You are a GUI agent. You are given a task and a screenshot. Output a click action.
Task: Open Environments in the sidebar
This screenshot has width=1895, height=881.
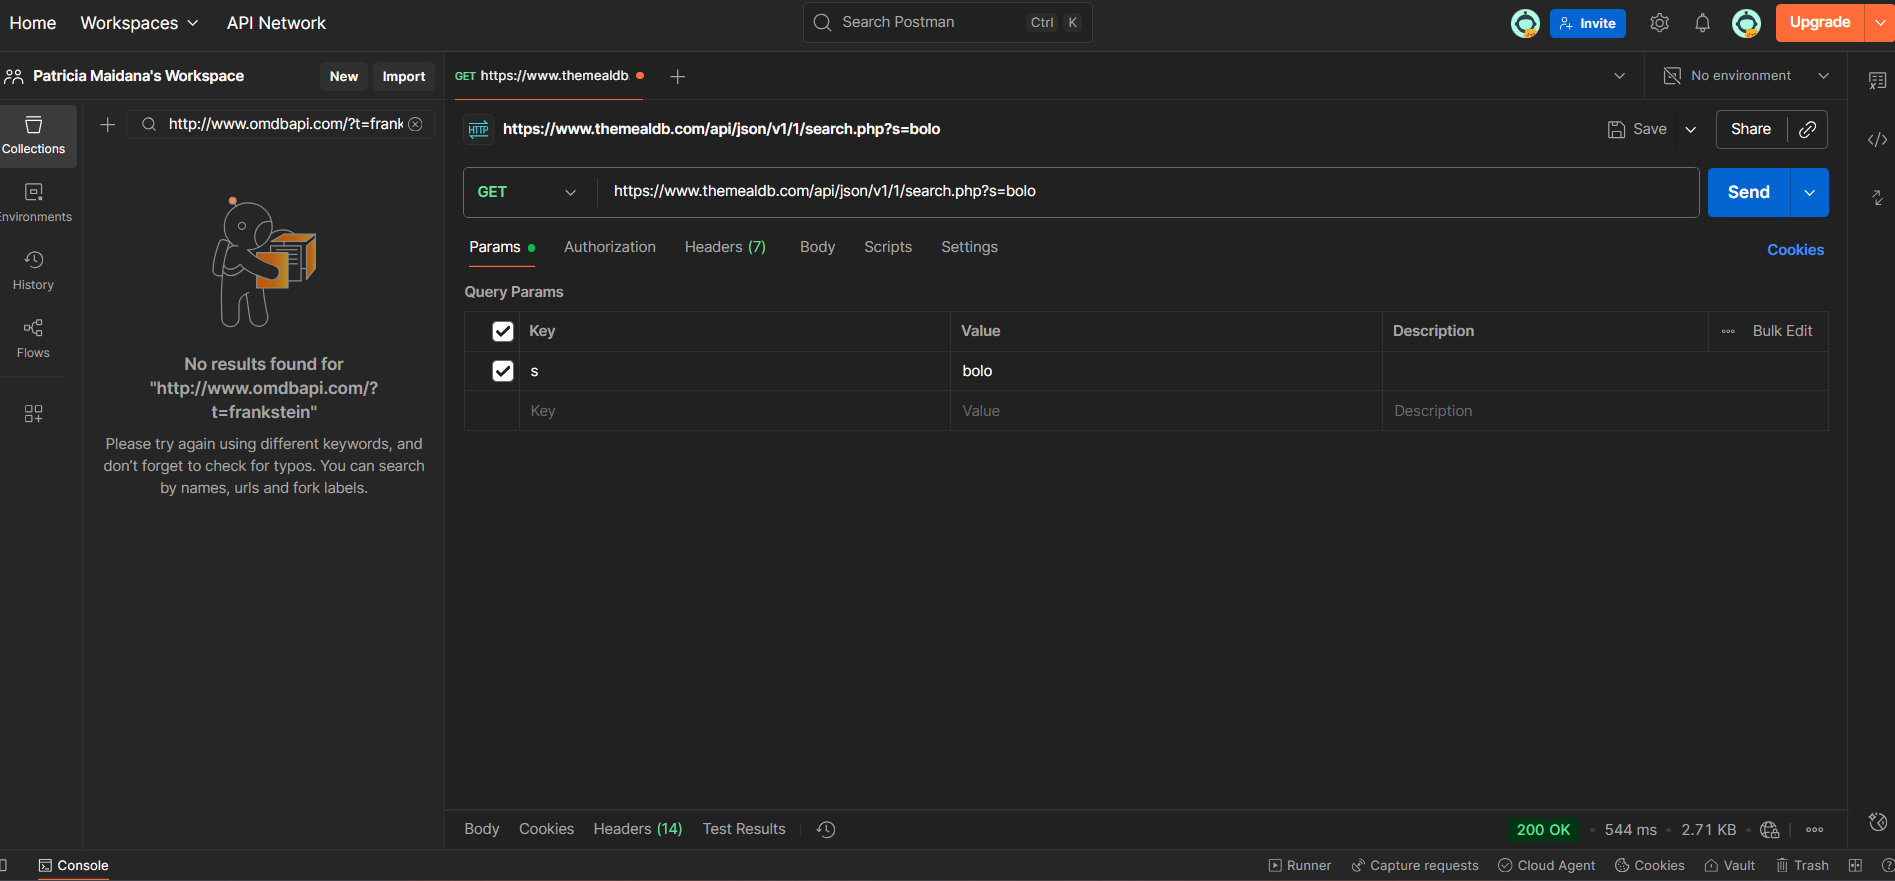click(x=33, y=203)
